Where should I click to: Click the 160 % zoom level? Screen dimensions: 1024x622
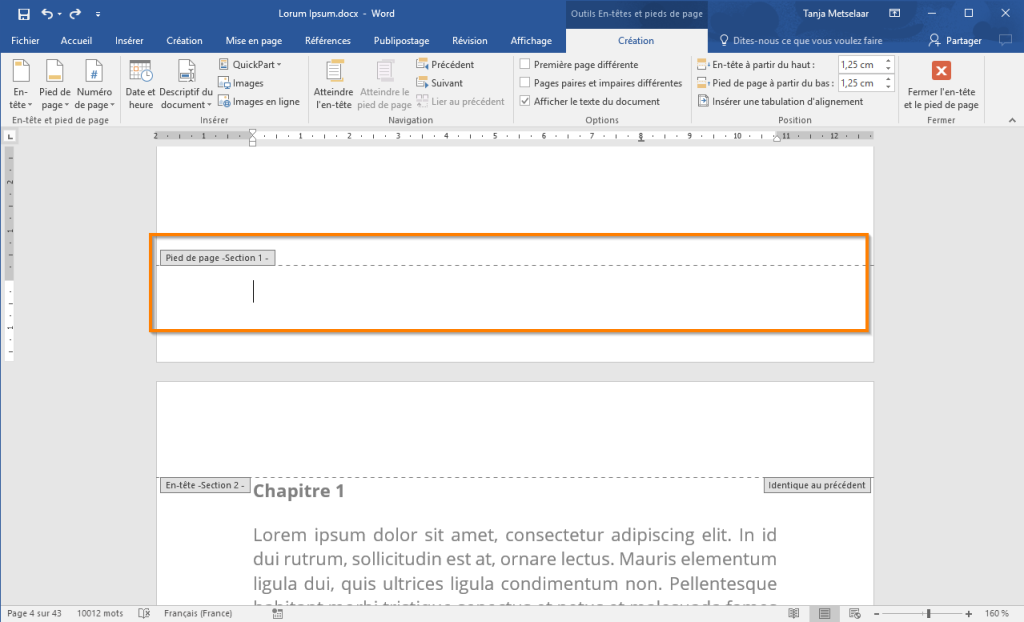coord(997,614)
